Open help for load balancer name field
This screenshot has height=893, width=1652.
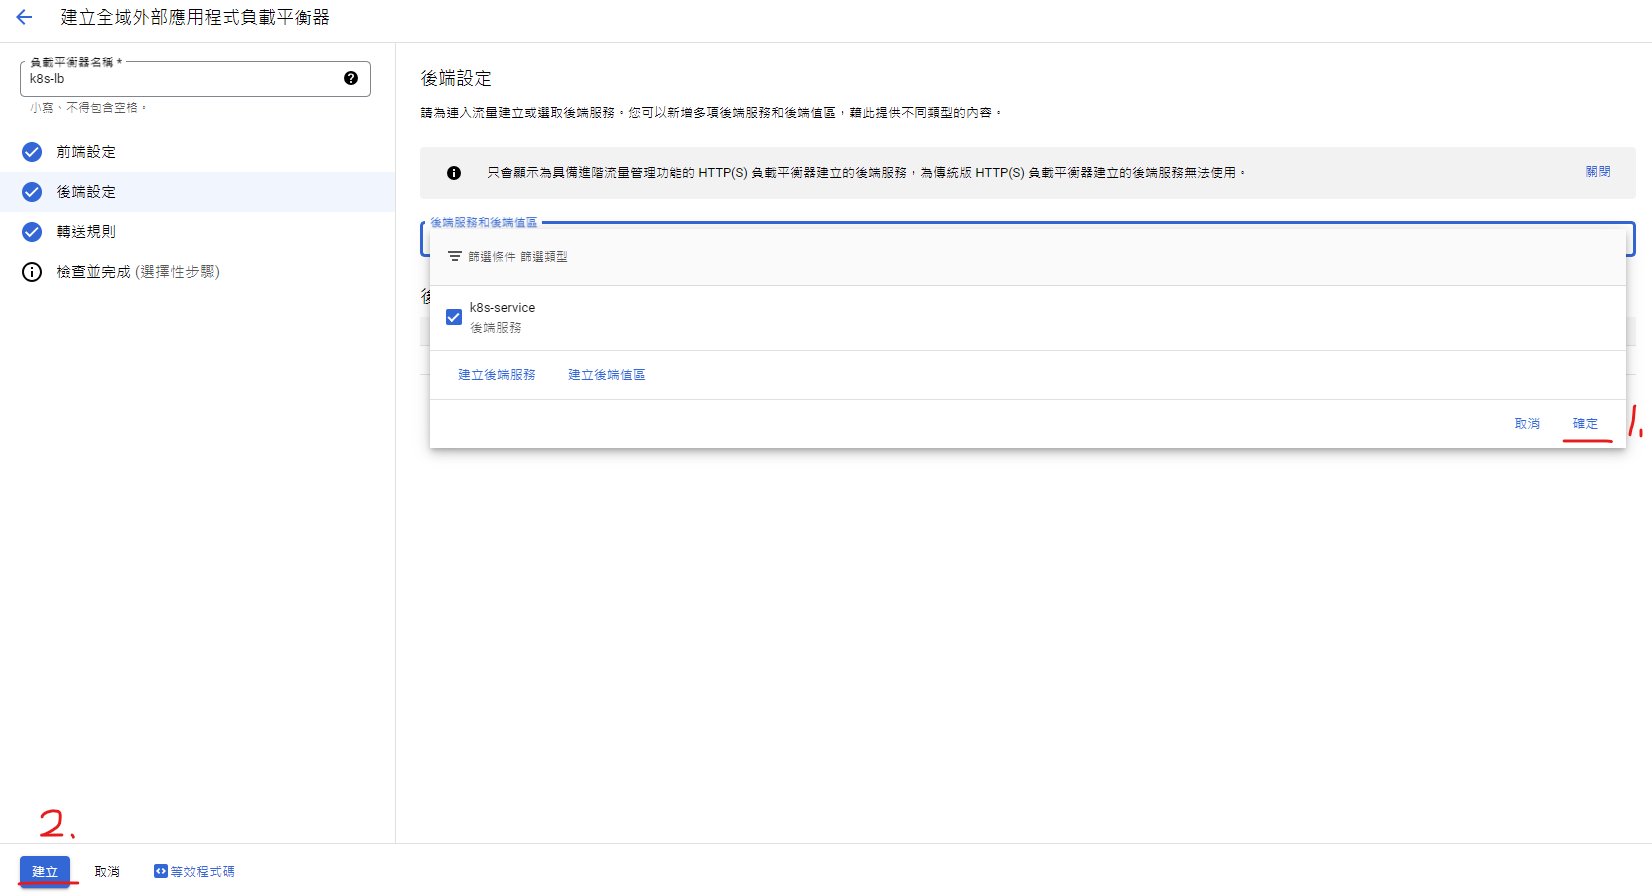tap(351, 78)
